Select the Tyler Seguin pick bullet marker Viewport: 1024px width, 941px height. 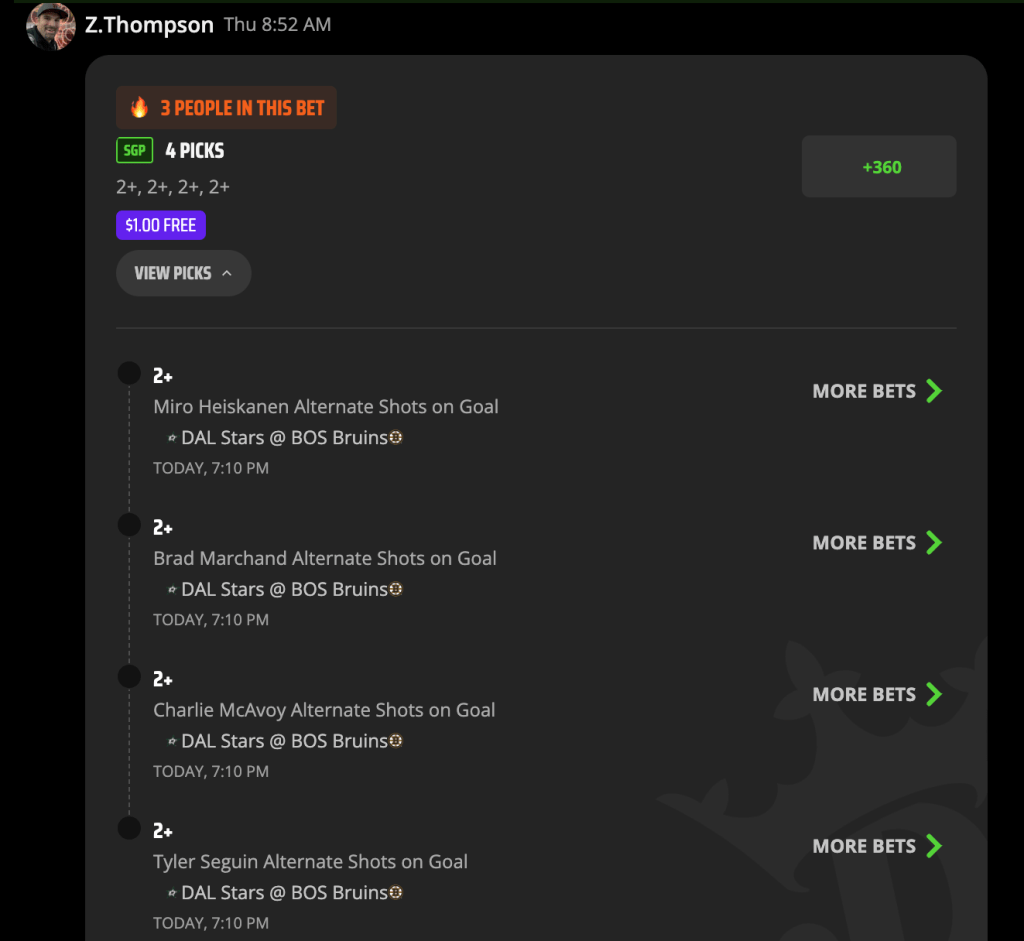tap(129, 828)
